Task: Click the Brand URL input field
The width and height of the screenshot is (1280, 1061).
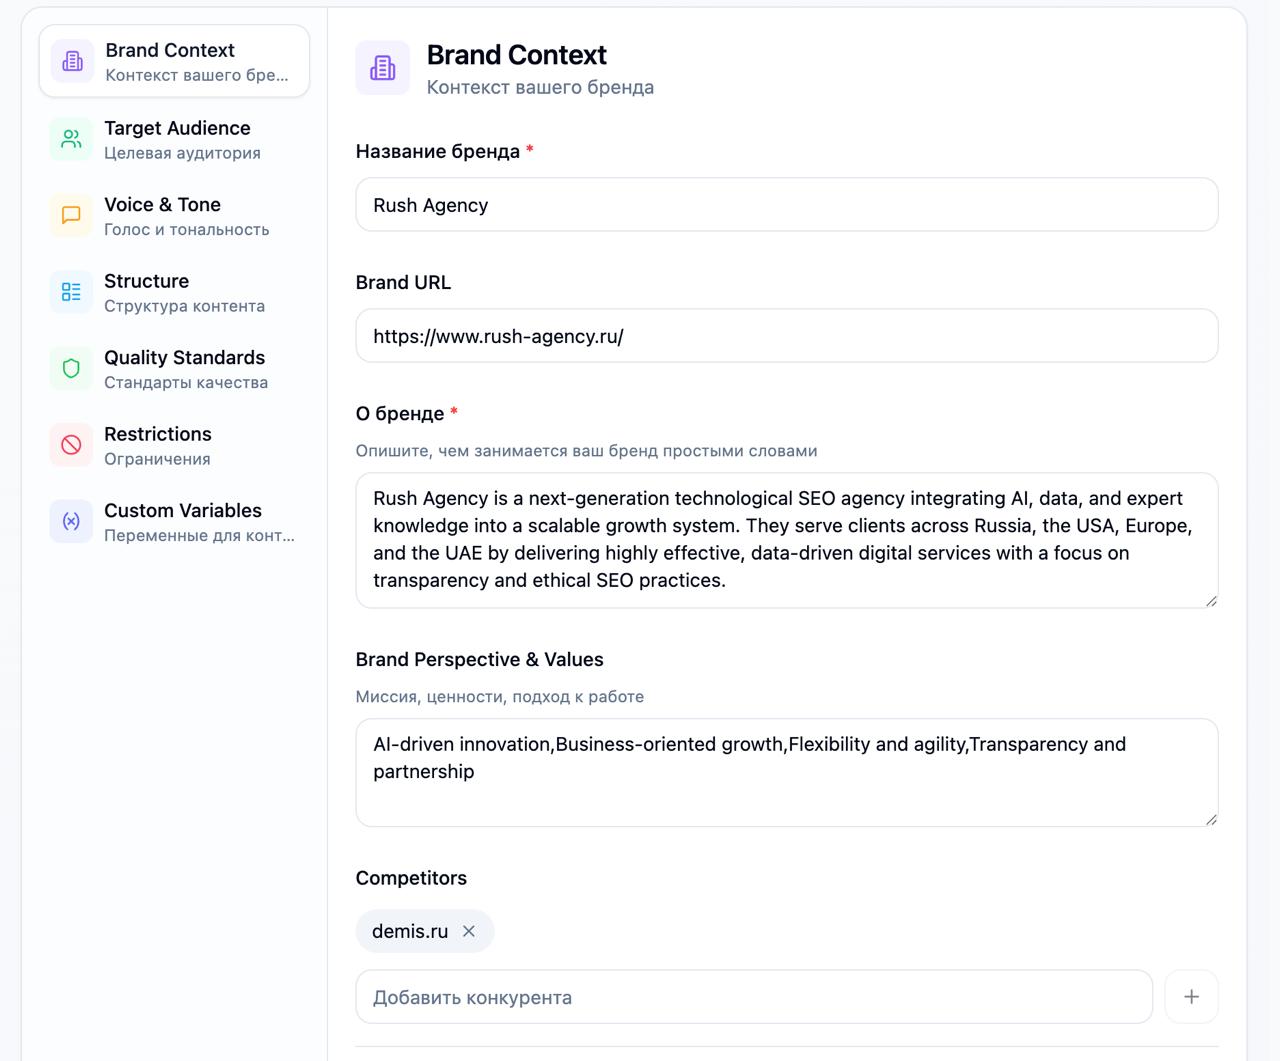Action: point(786,336)
